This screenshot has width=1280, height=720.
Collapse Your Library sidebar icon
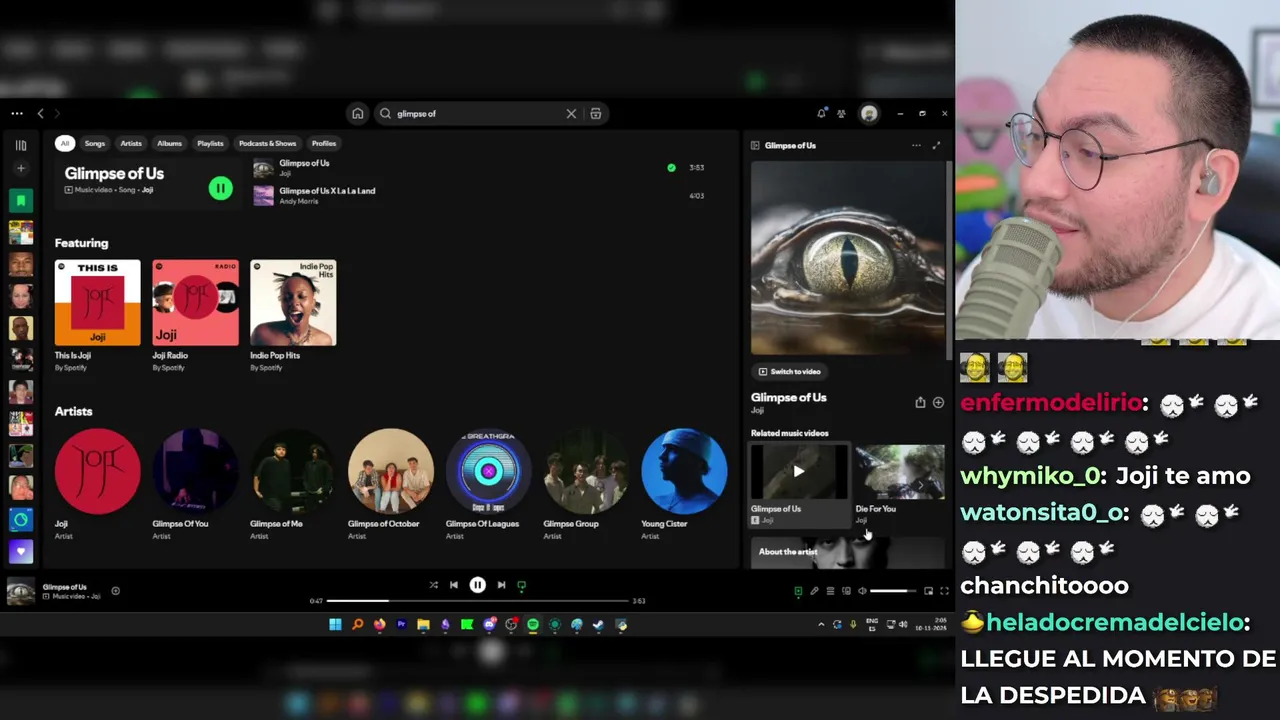(x=20, y=145)
